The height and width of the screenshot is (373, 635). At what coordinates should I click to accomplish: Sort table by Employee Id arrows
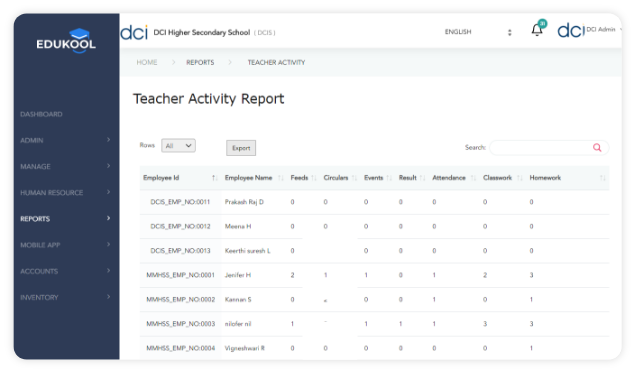(x=215, y=178)
